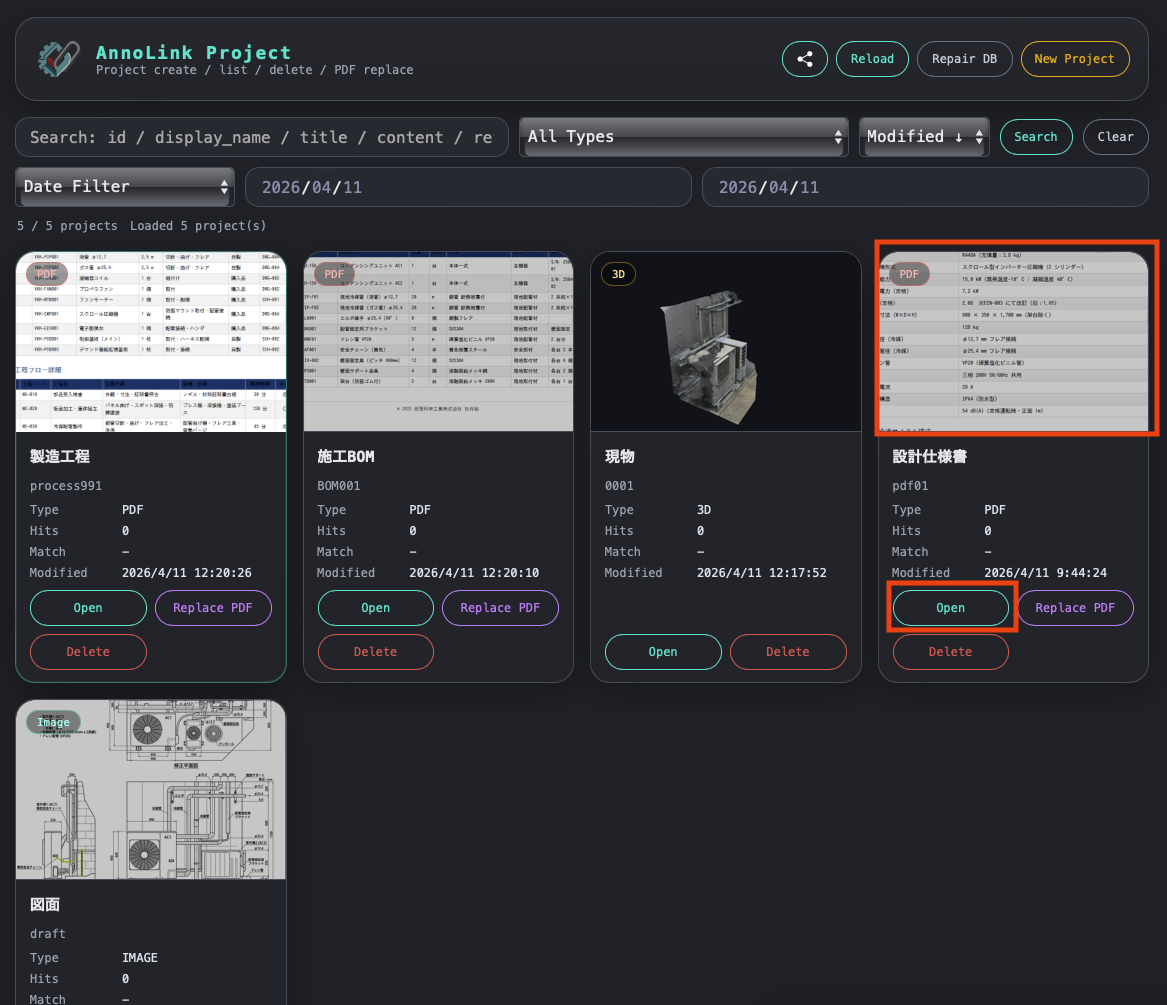Open the Modified sort order dropdown
Screen dimensions: 1167x1005
[924, 137]
